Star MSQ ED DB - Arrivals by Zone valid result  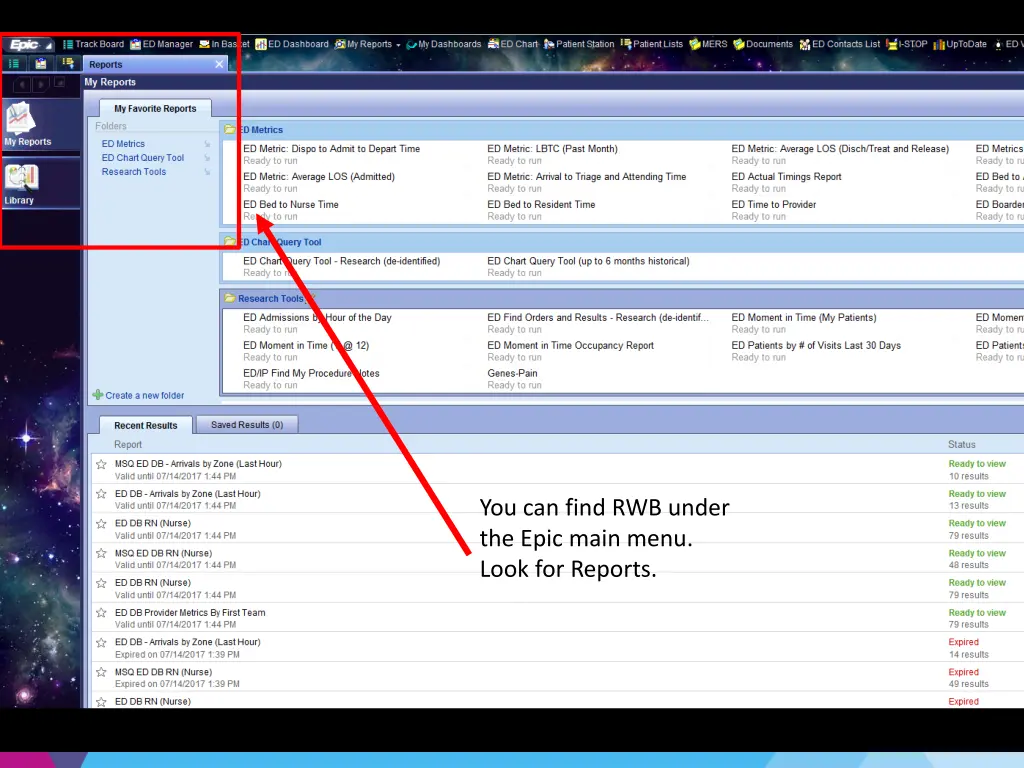click(x=101, y=464)
